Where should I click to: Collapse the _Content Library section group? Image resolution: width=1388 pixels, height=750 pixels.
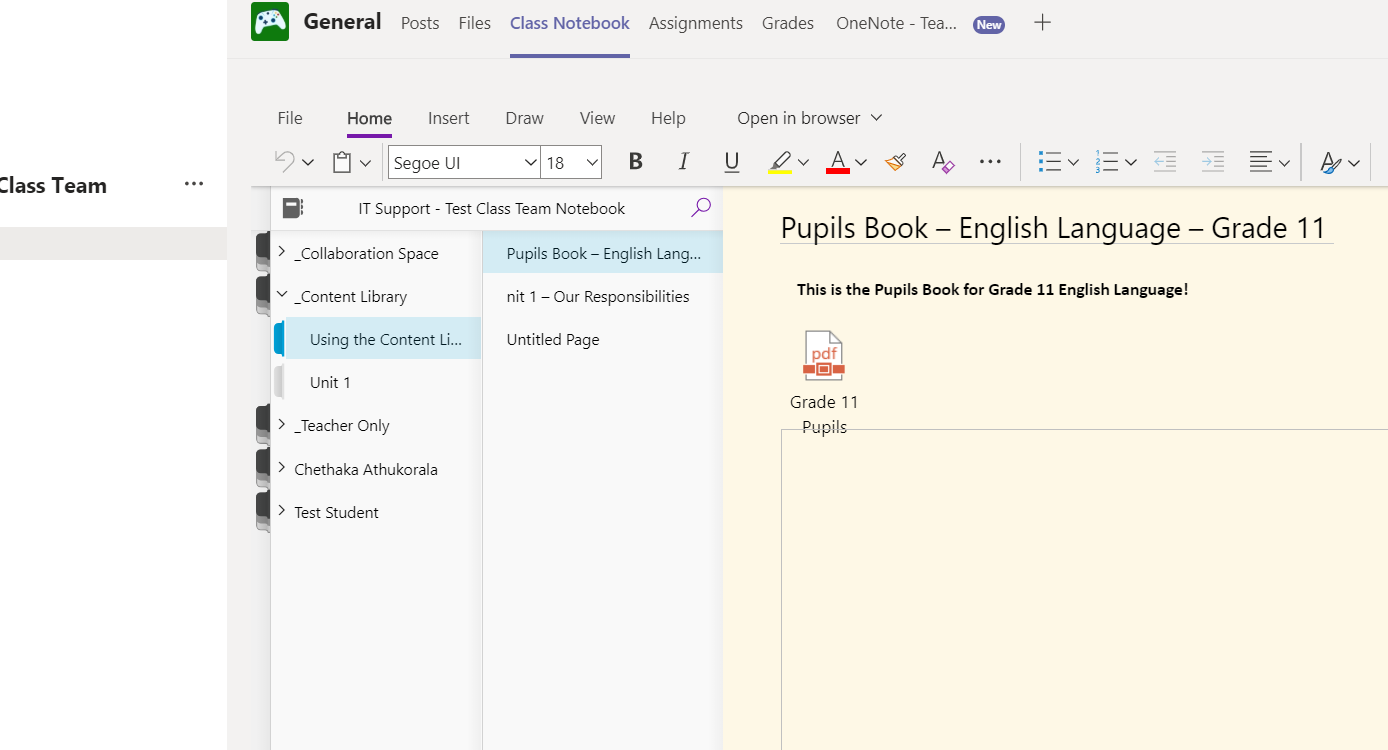tap(282, 296)
